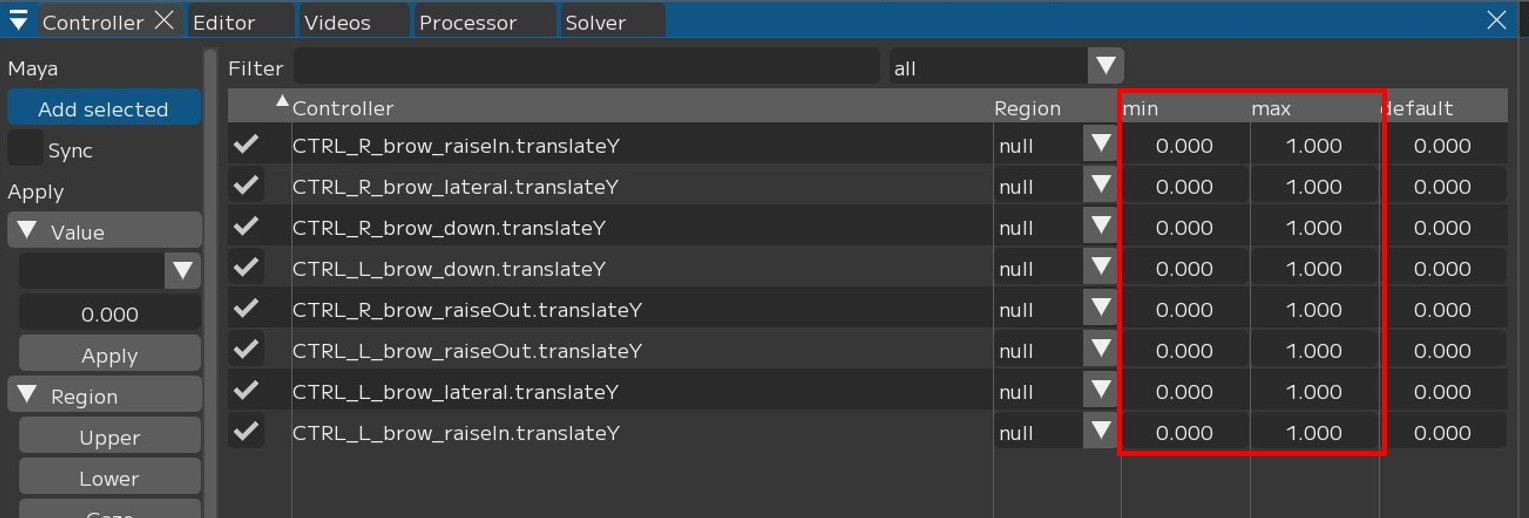This screenshot has width=1529, height=518.
Task: Click the Add selected button
Action: (103, 109)
